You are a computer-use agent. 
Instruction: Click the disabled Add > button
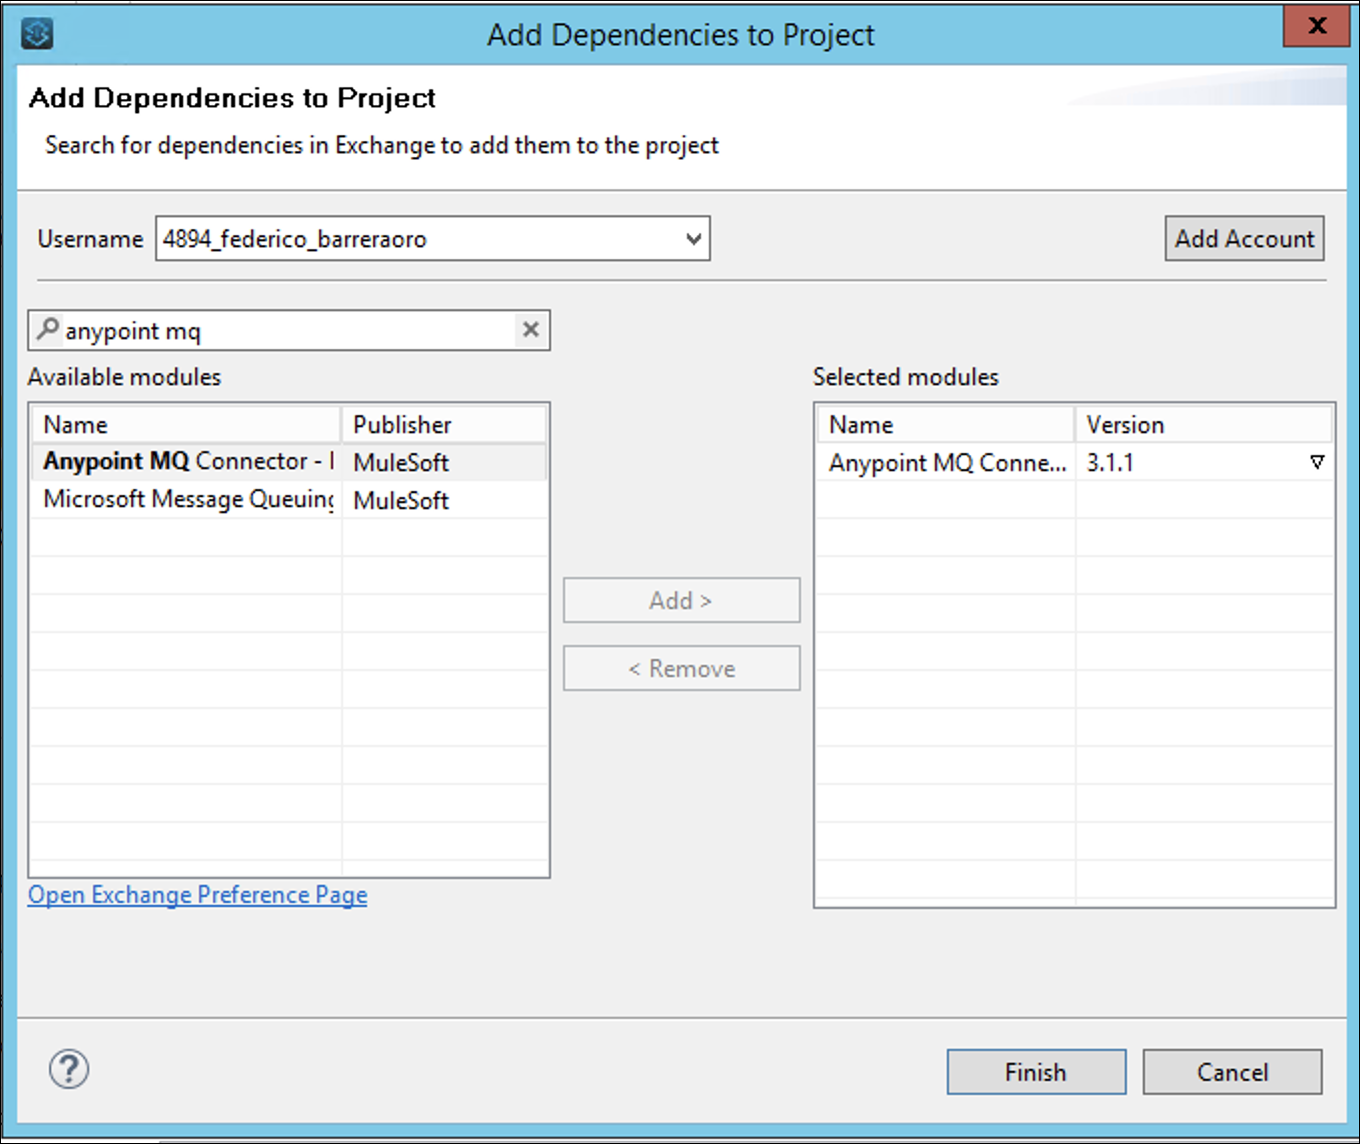click(681, 600)
